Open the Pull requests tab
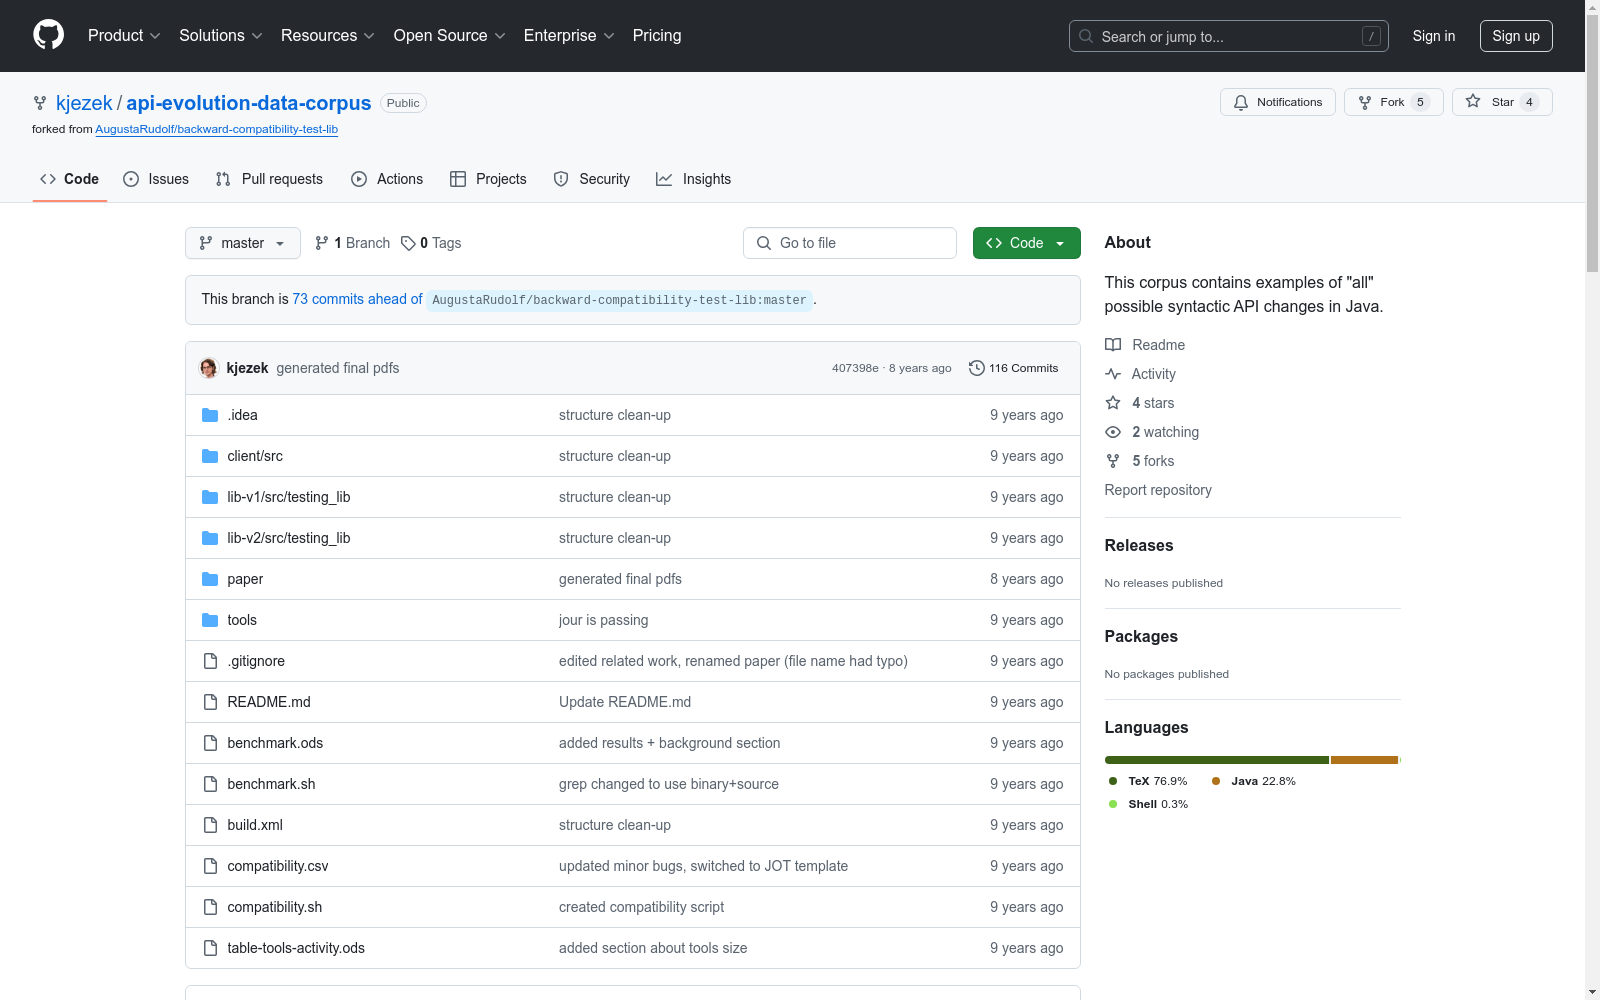 [x=269, y=179]
